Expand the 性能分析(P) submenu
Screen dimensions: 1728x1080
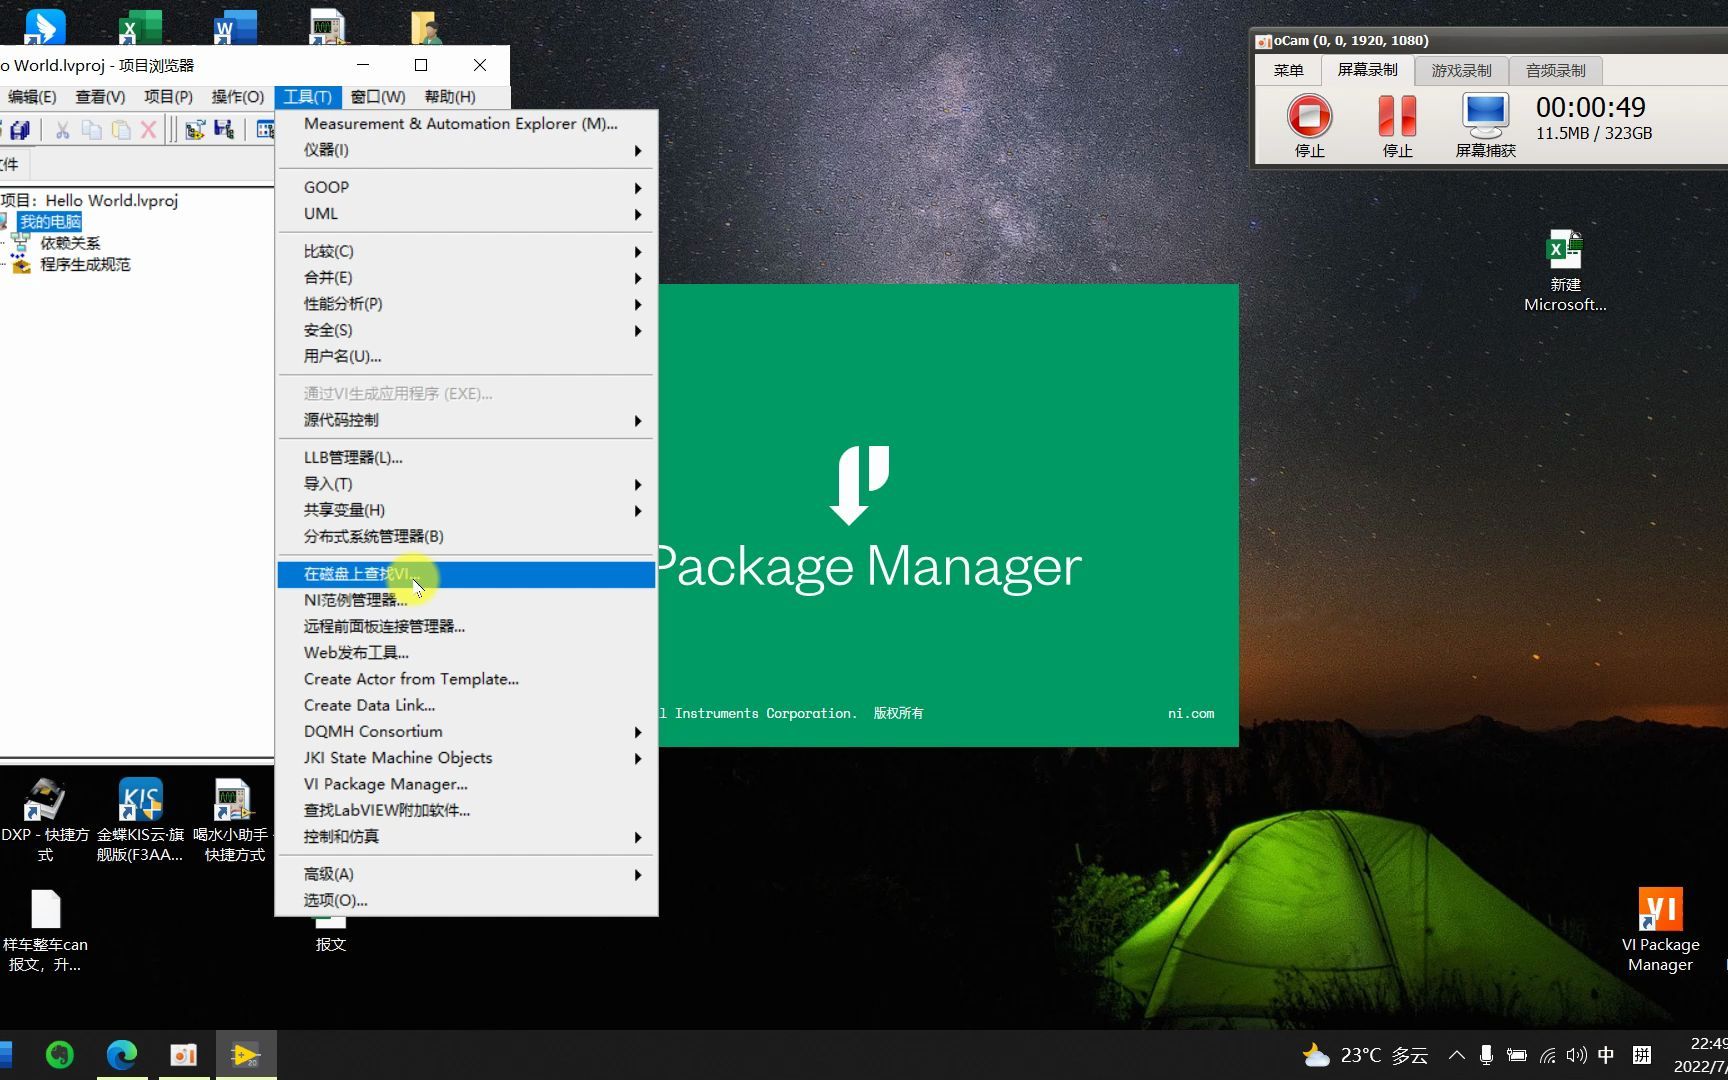466,304
